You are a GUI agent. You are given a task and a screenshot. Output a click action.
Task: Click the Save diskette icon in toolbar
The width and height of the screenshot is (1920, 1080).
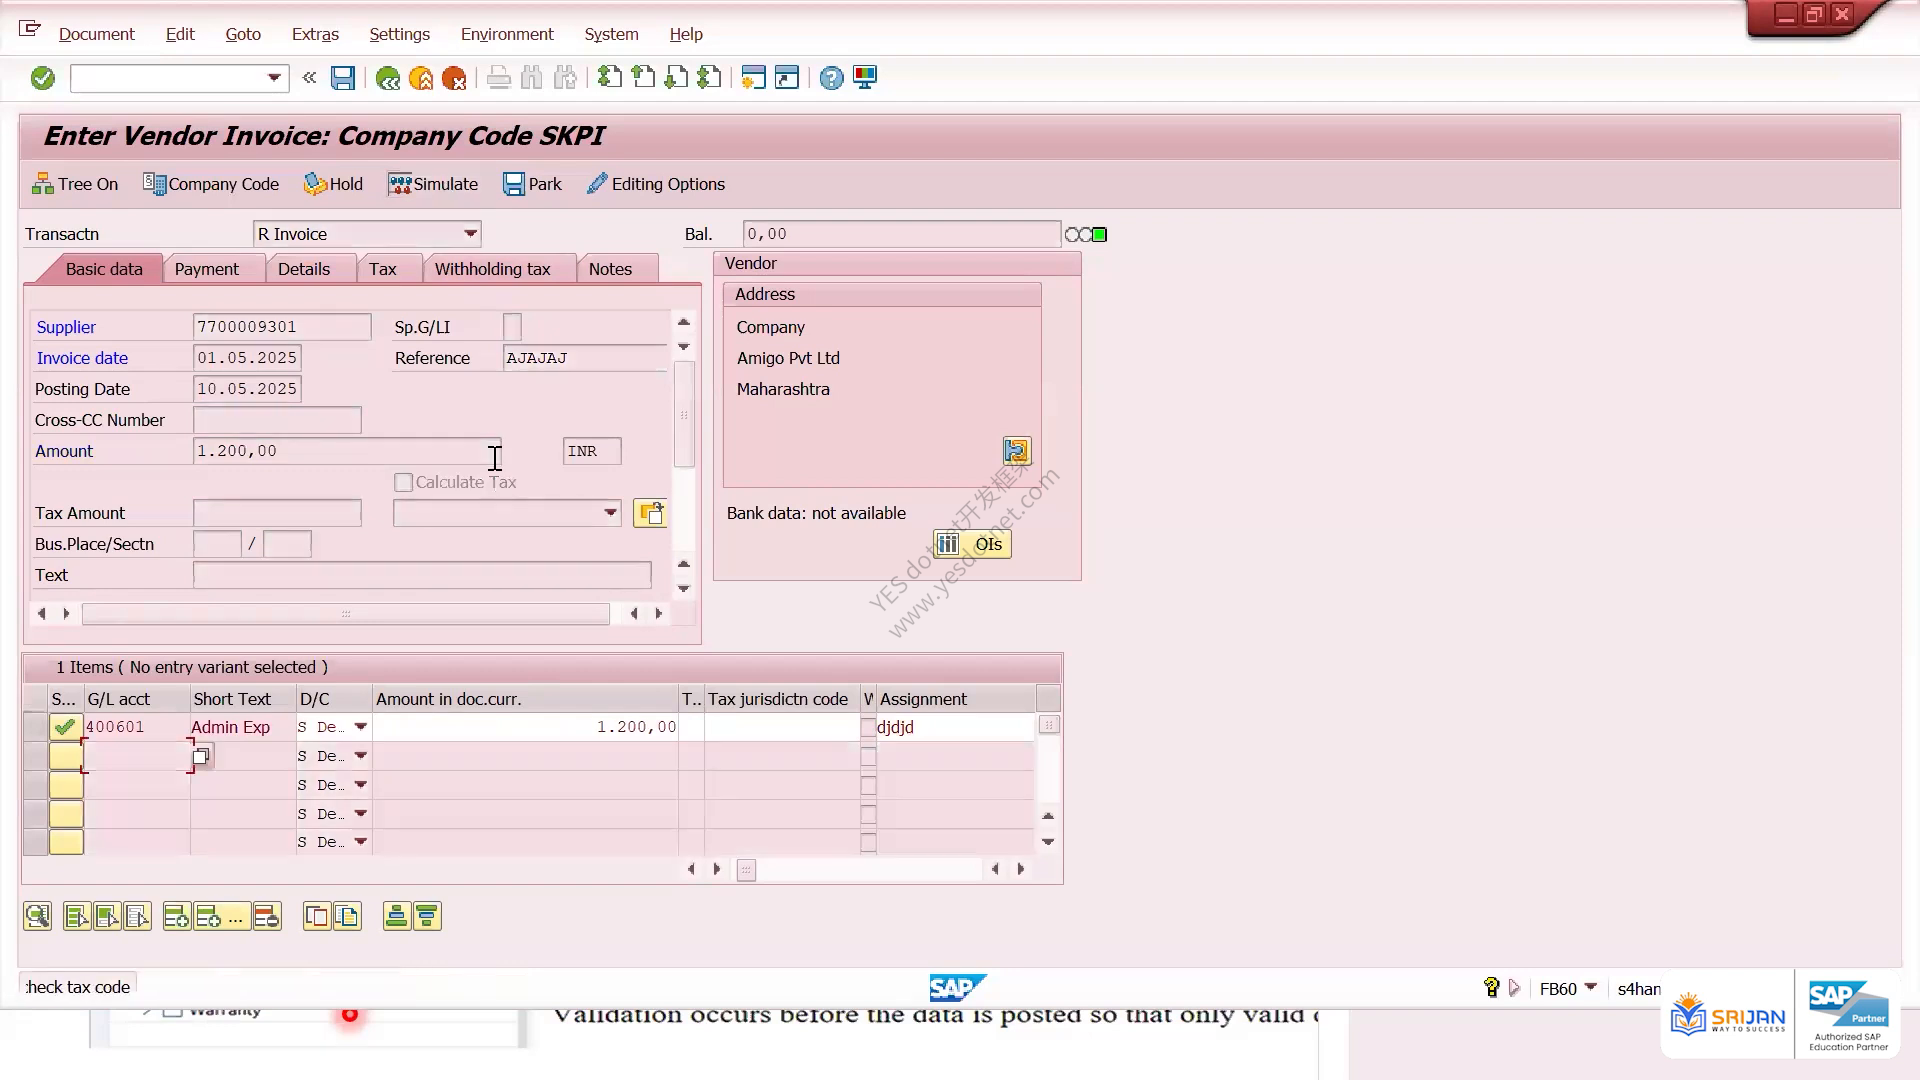tap(343, 78)
